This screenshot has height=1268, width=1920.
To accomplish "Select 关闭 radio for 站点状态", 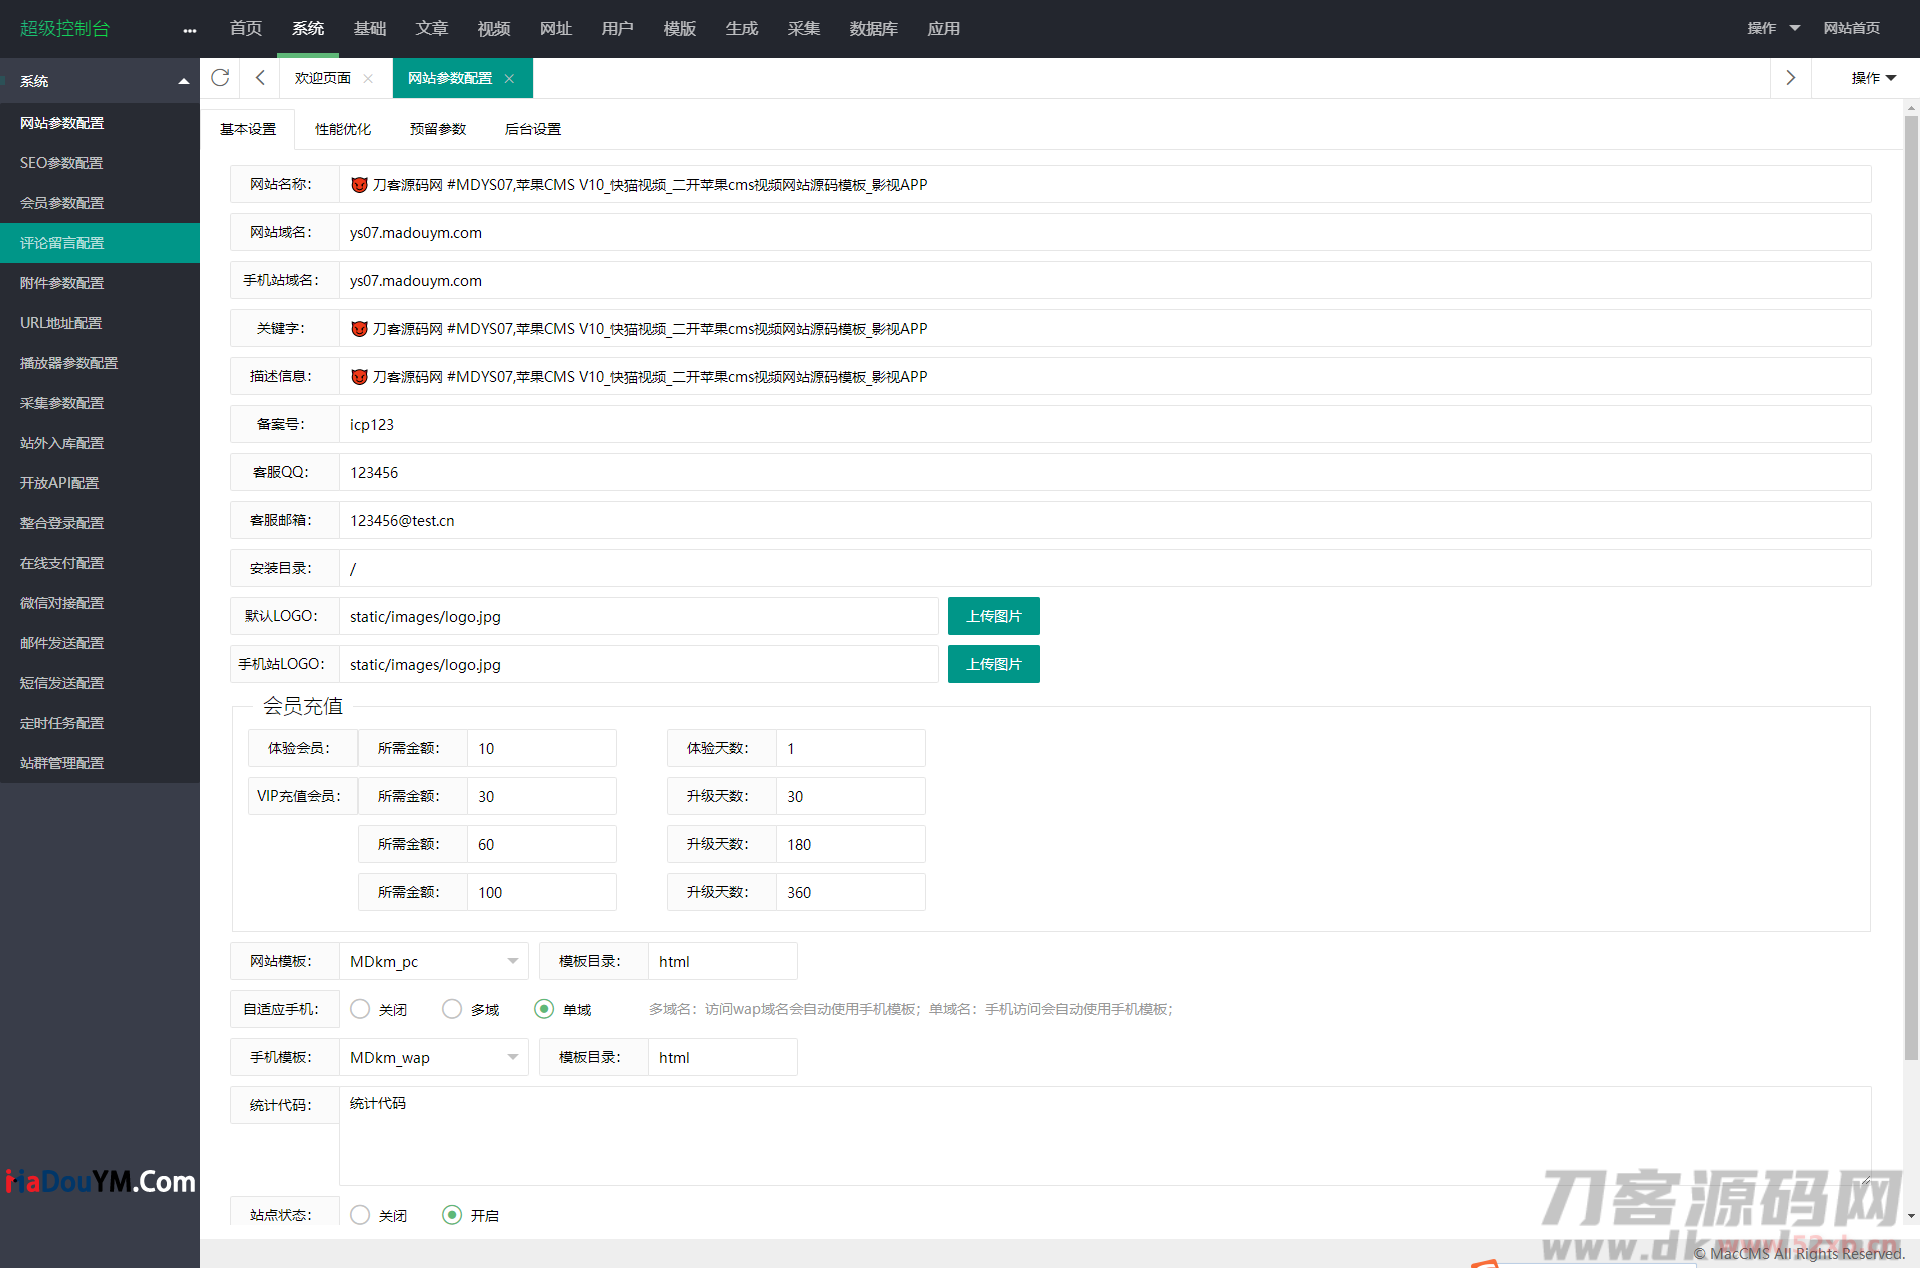I will (x=360, y=1215).
